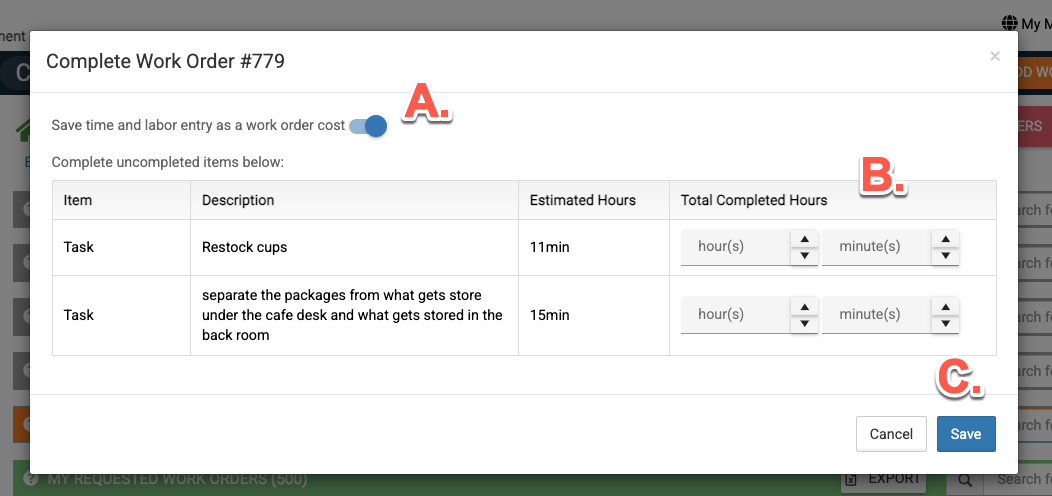
Task: Cancel completing the work order
Action: tap(890, 434)
